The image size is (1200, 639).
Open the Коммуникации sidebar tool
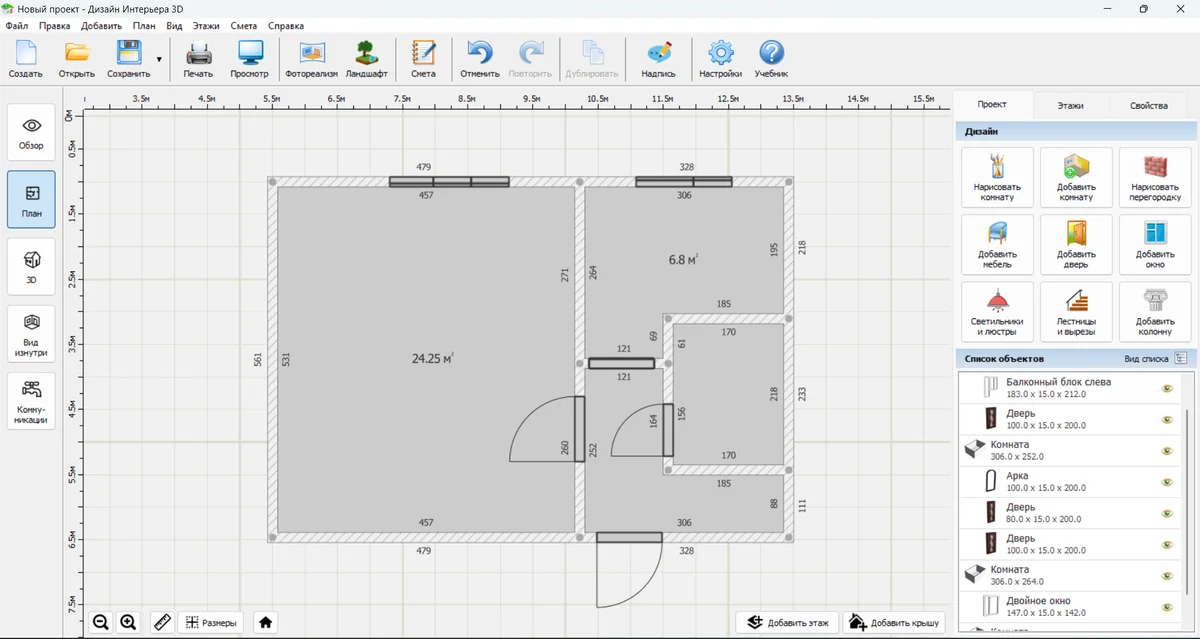click(x=32, y=401)
